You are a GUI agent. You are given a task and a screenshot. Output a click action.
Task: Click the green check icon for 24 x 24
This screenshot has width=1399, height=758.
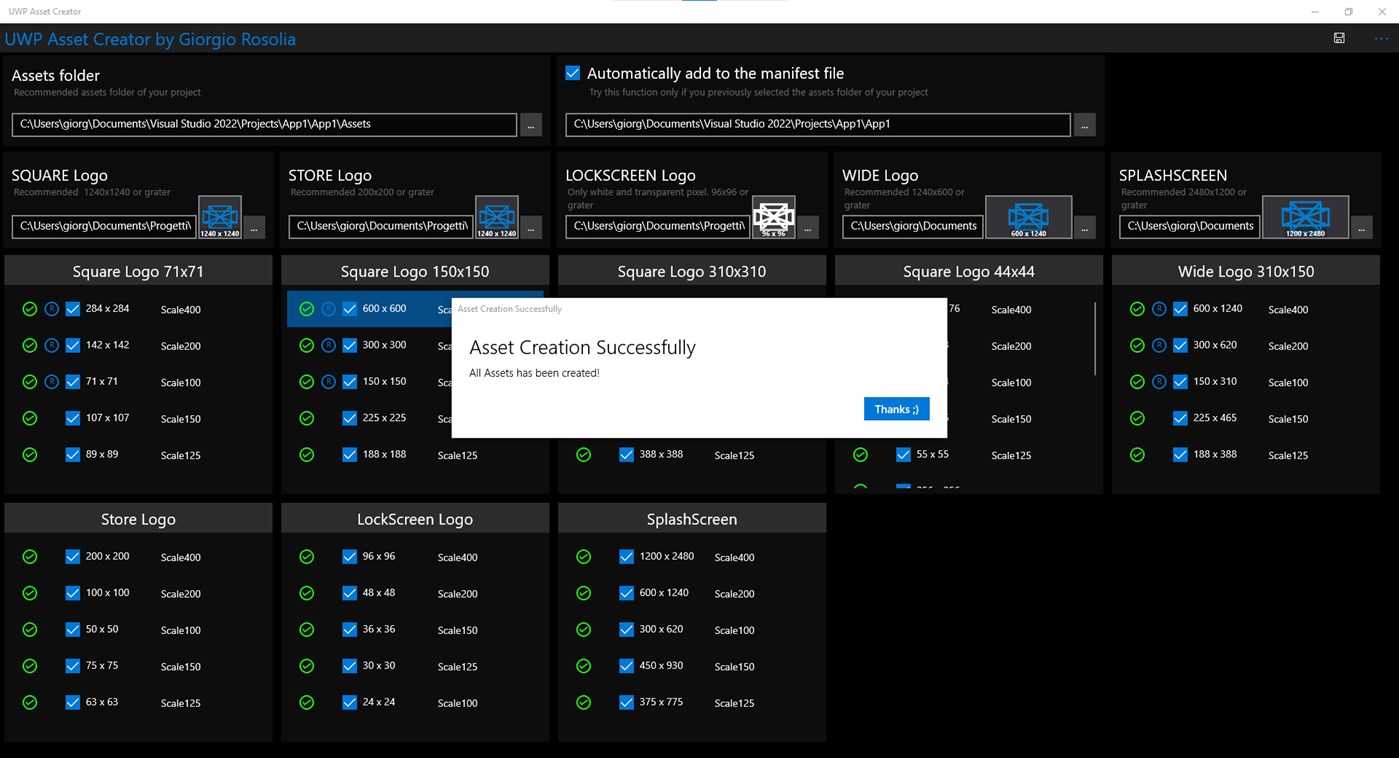(x=307, y=702)
